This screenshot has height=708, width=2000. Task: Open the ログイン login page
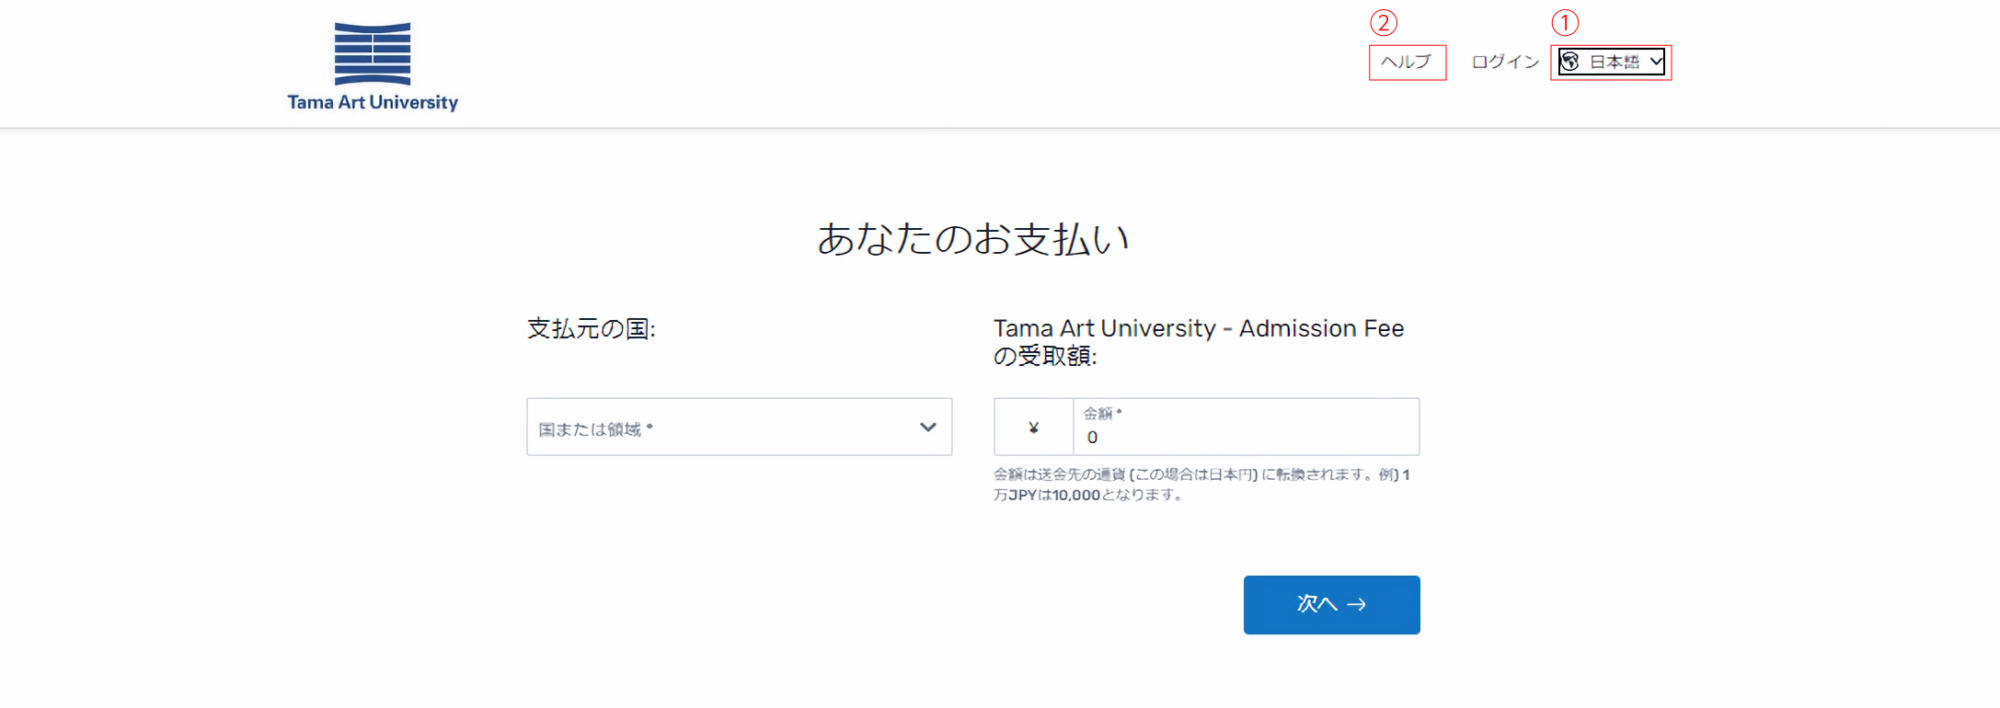[x=1504, y=62]
